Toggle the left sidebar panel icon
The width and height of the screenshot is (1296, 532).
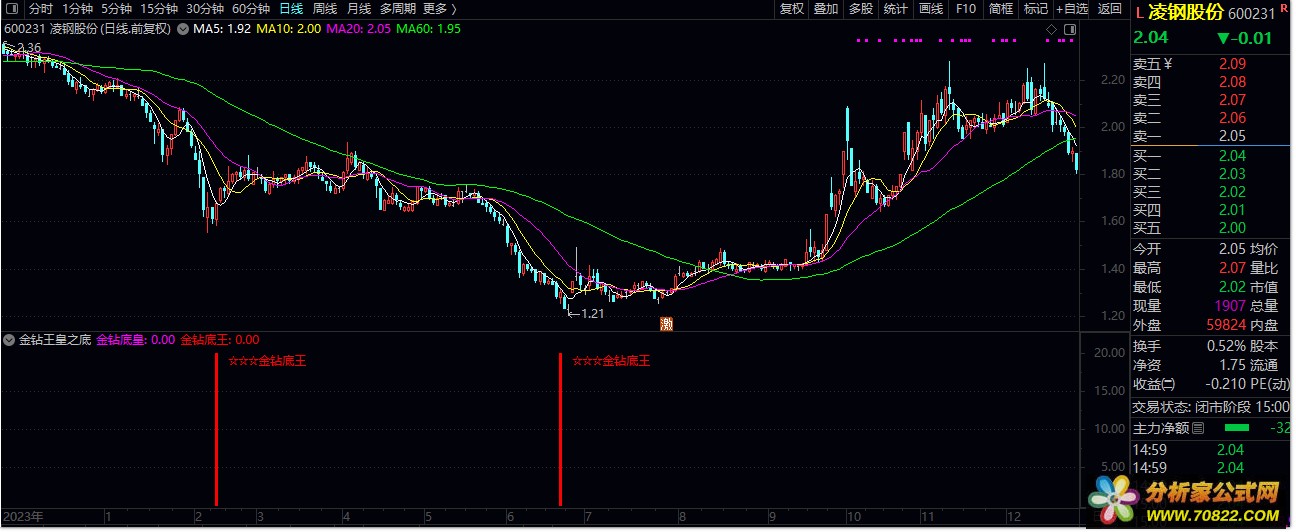pyautogui.click(x=12, y=9)
